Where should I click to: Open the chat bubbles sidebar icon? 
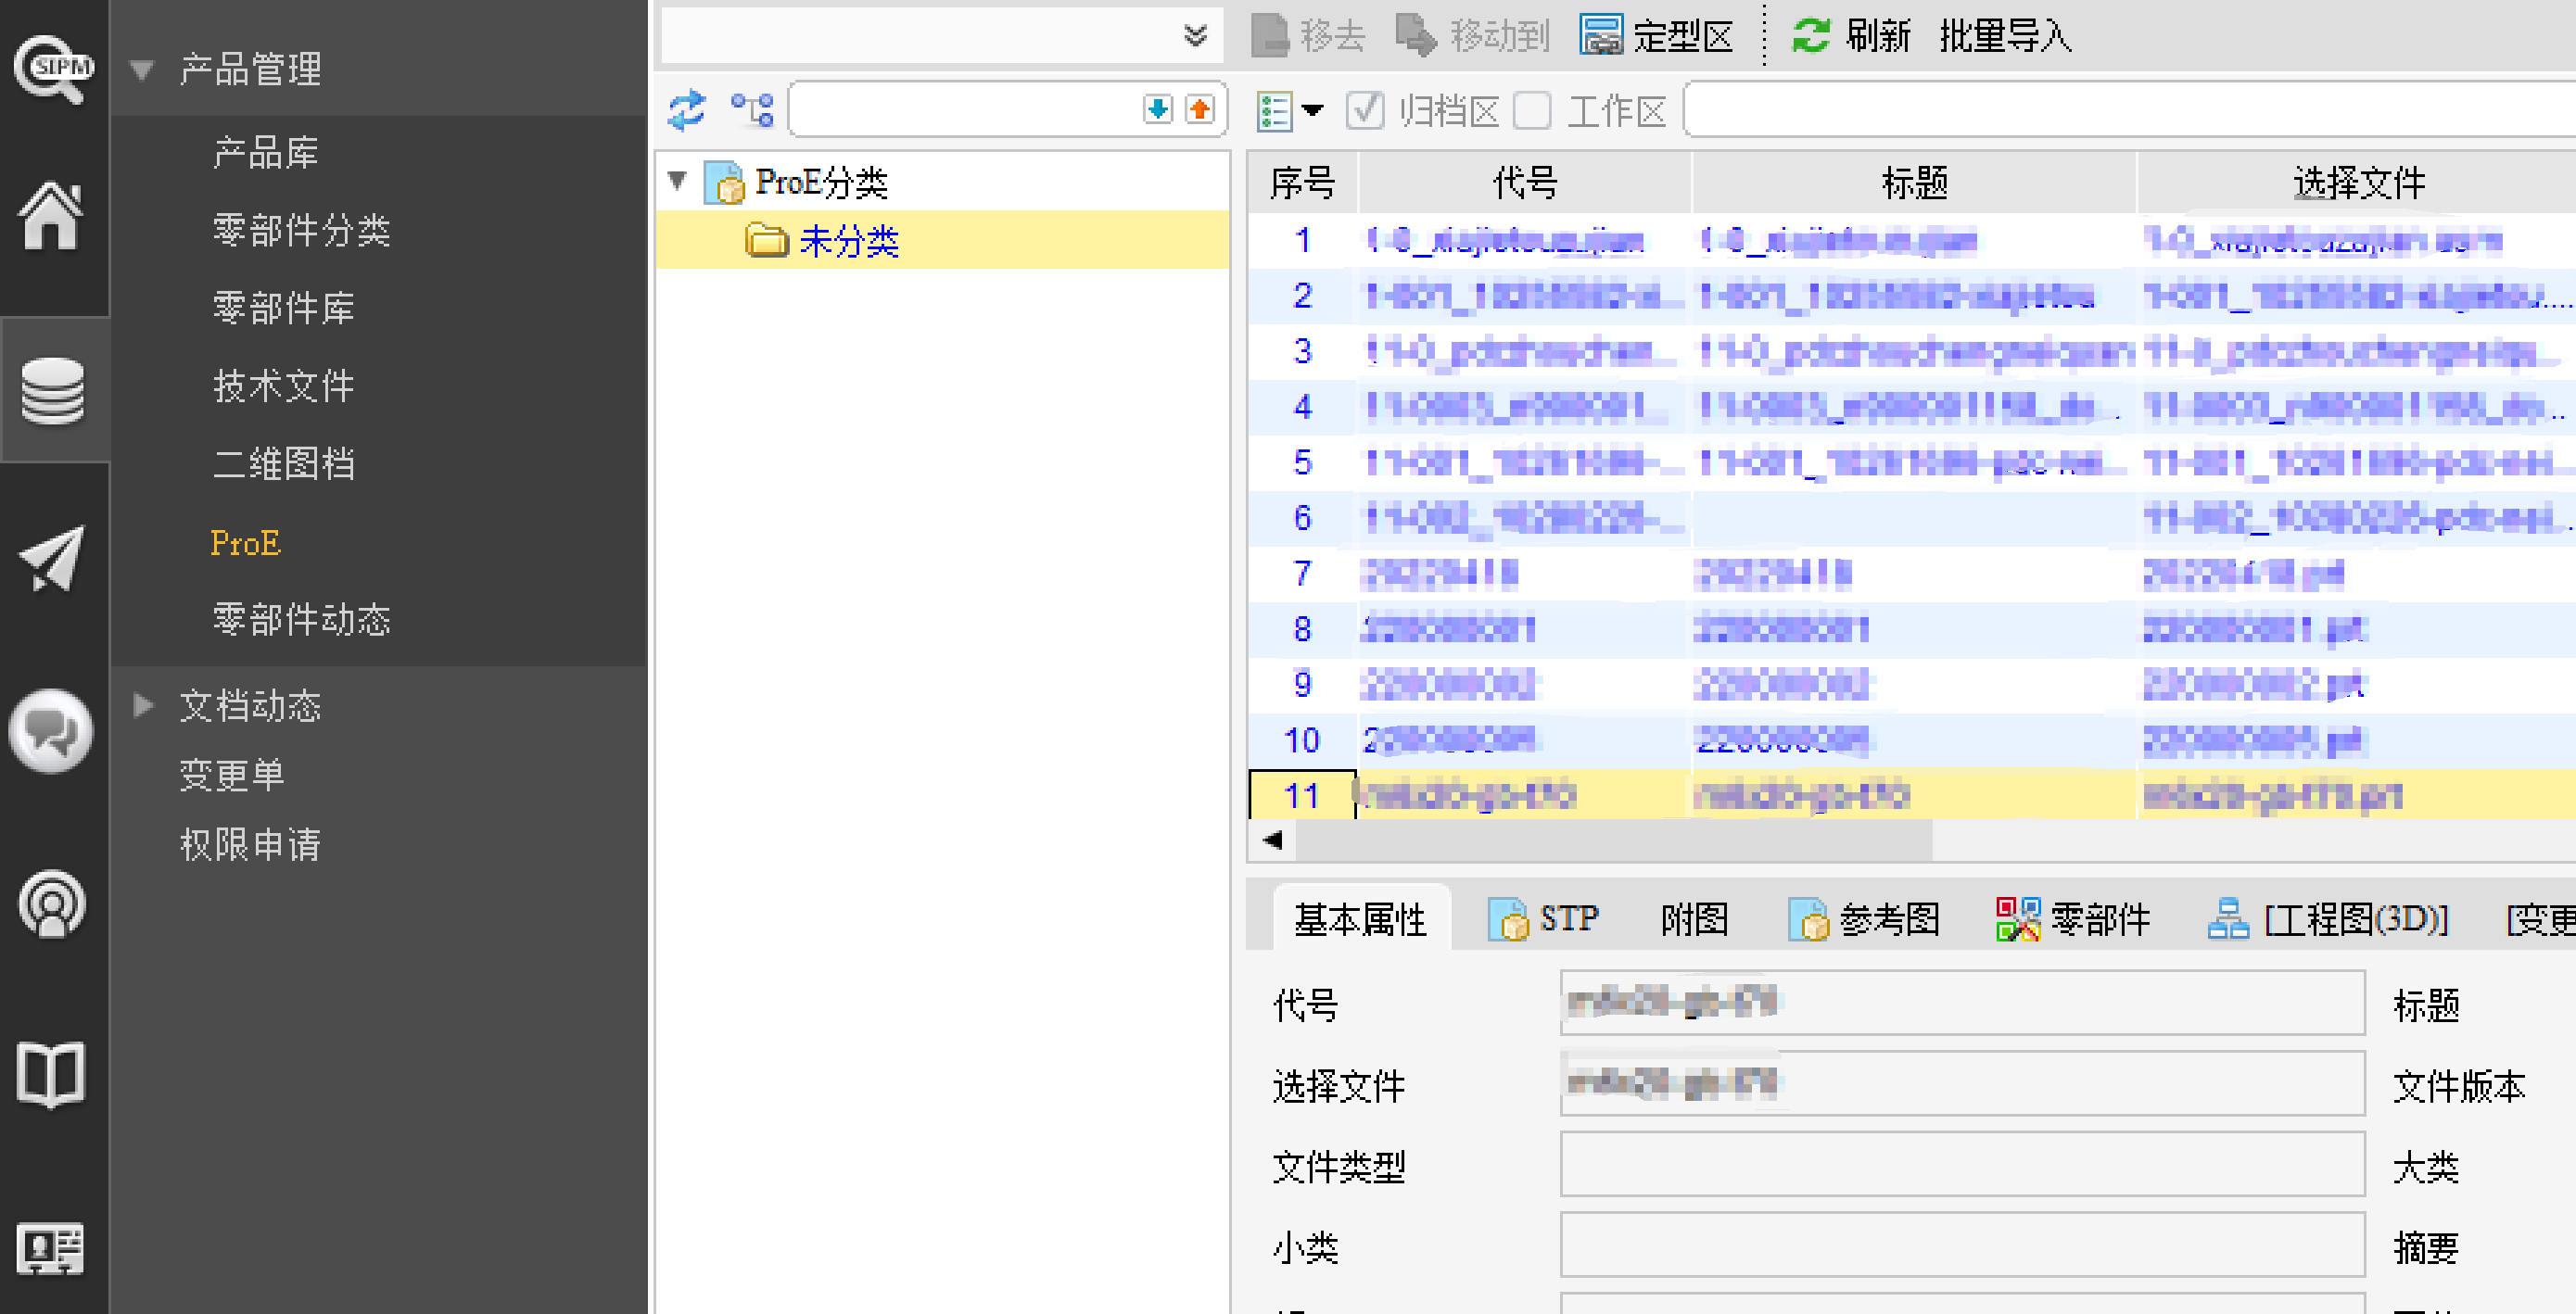(52, 732)
